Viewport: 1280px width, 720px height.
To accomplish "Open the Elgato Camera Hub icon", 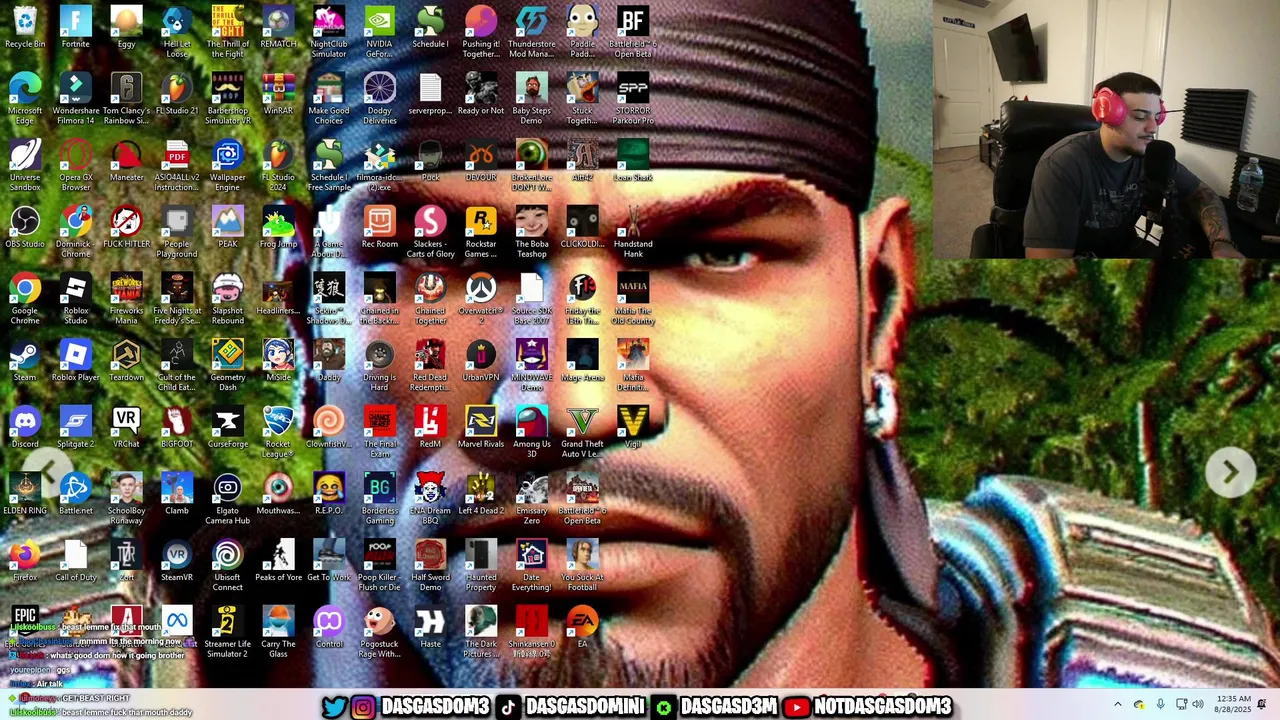I will [x=227, y=498].
